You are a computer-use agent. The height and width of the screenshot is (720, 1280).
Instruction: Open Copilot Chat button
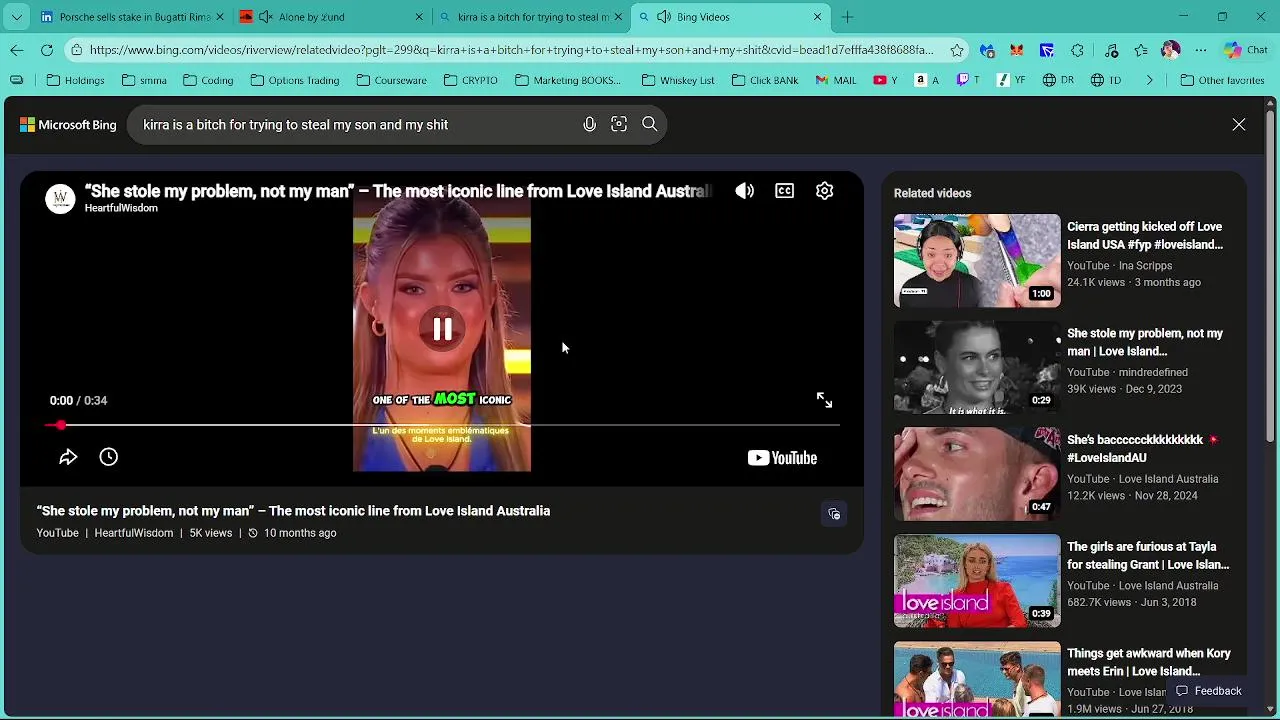pos(1246,50)
